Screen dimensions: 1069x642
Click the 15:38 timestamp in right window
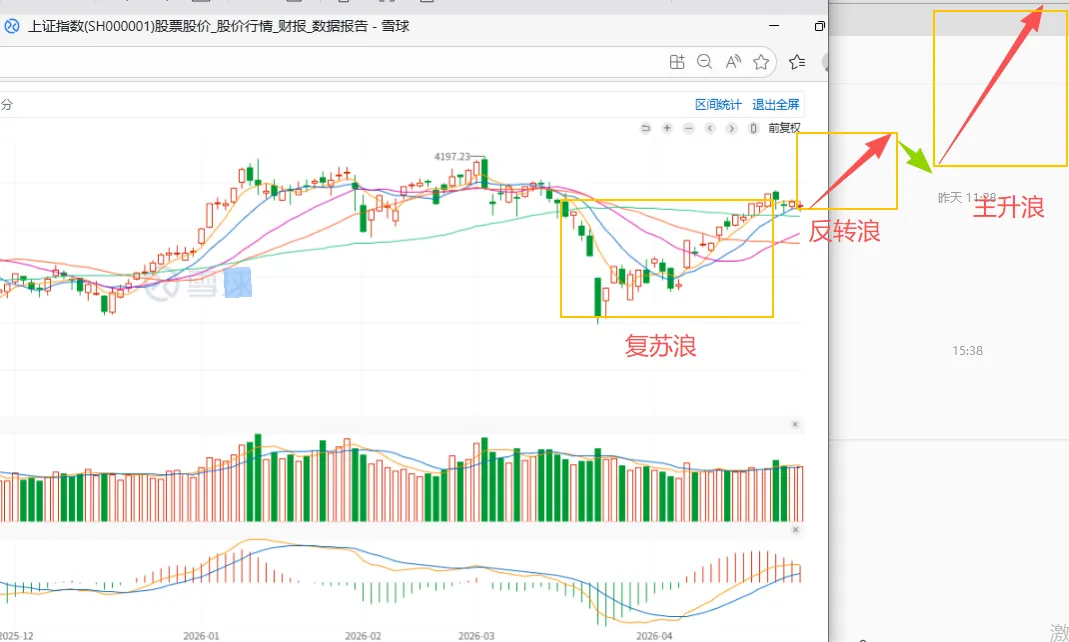[x=967, y=351]
